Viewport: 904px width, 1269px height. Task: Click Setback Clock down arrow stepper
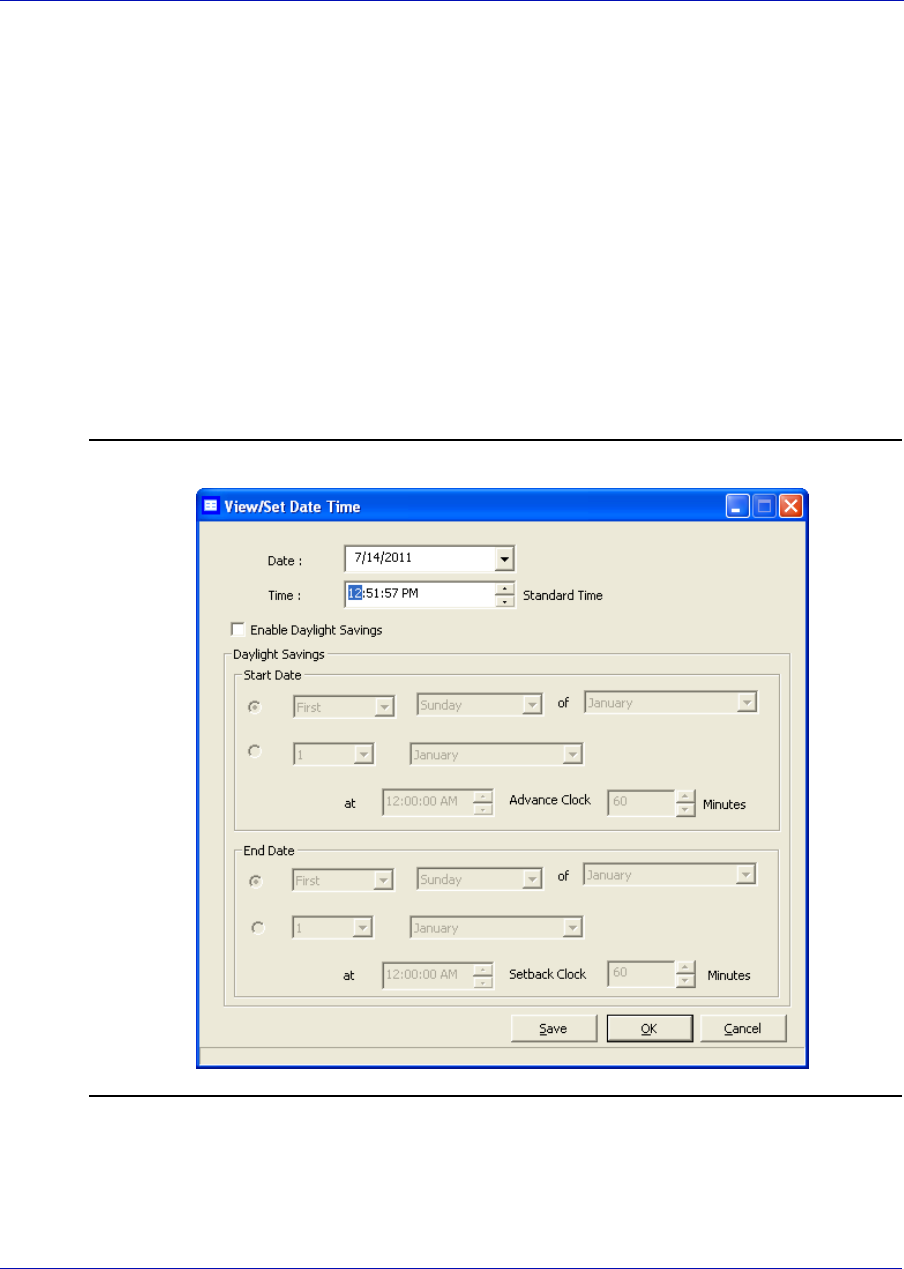(x=685, y=981)
